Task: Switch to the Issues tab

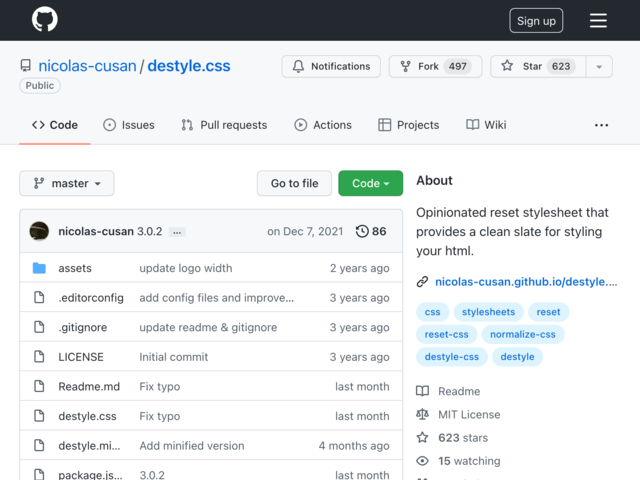Action: click(129, 125)
